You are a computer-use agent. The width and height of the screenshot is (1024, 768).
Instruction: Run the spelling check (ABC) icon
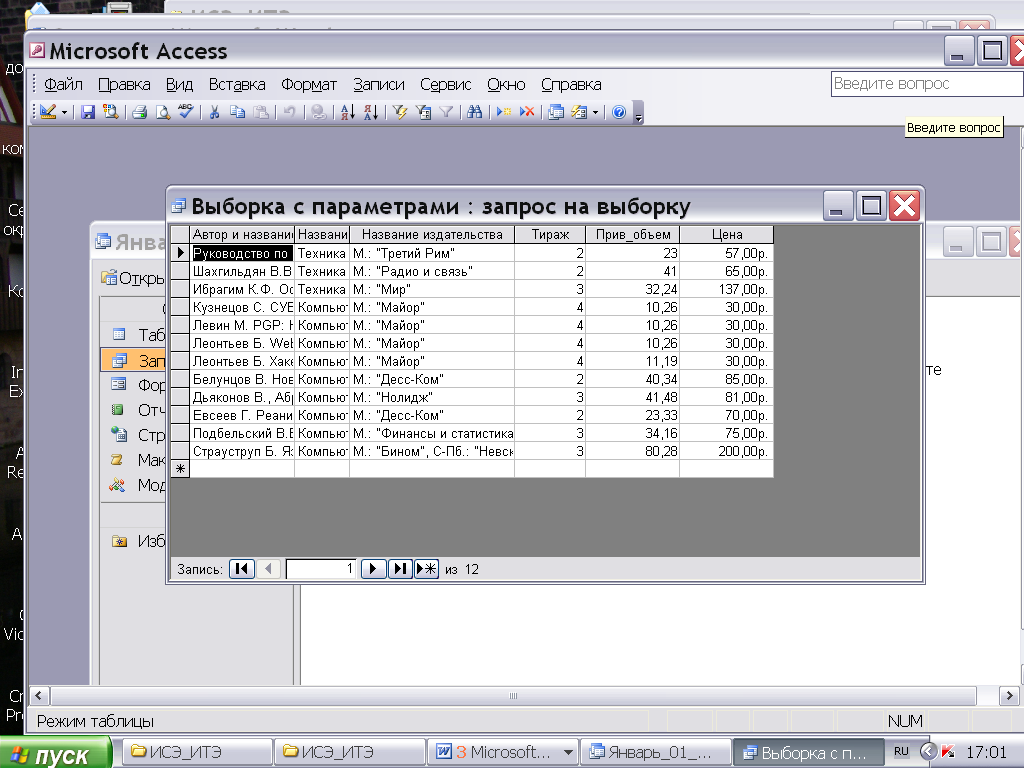[185, 112]
